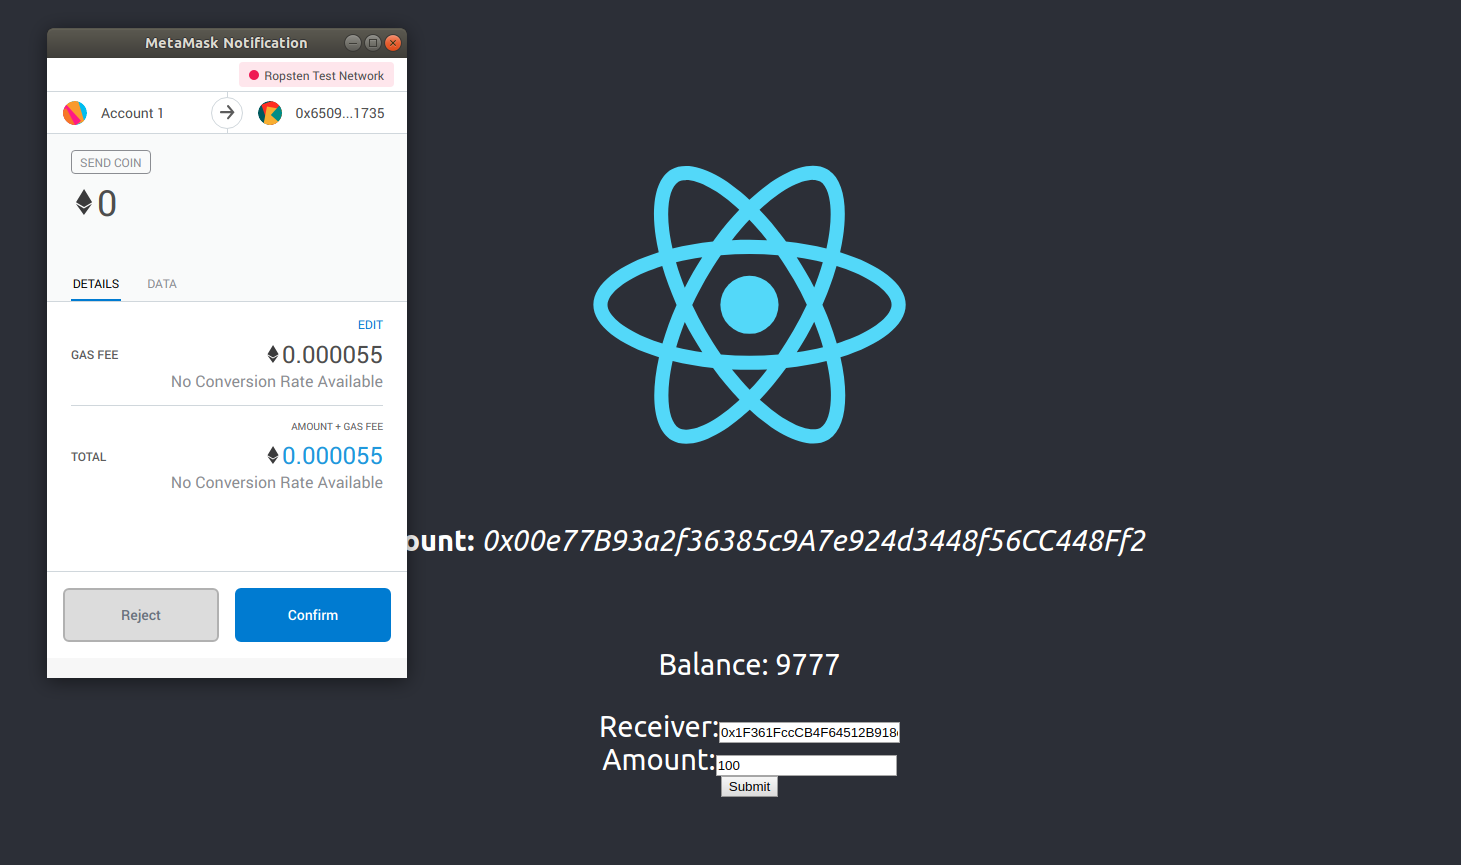Click the Balance: 9777 text

point(749,665)
